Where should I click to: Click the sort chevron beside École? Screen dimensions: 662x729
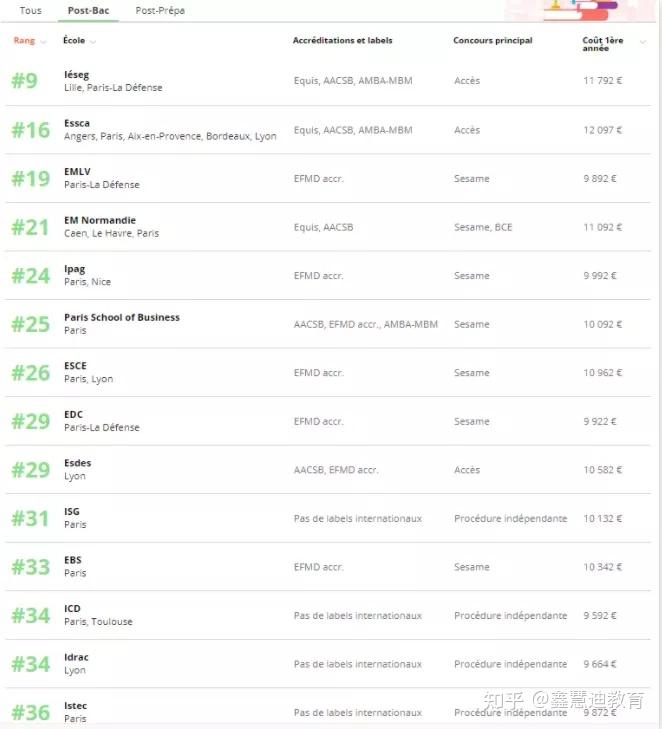click(93, 41)
